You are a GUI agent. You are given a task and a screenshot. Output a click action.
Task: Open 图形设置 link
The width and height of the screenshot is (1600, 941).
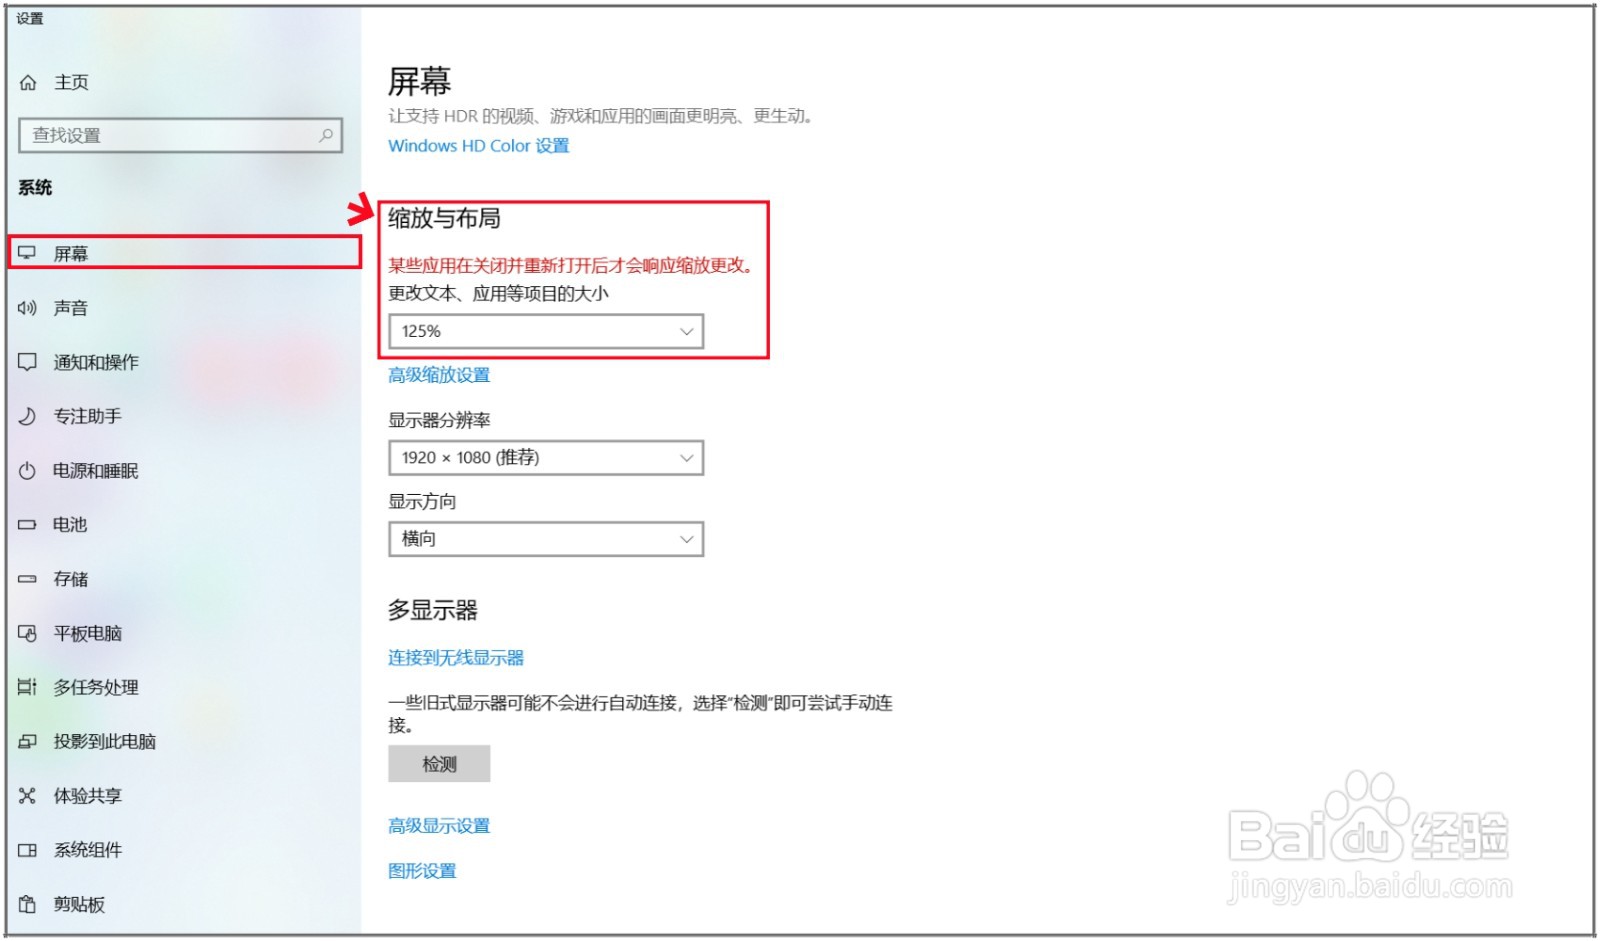422,871
